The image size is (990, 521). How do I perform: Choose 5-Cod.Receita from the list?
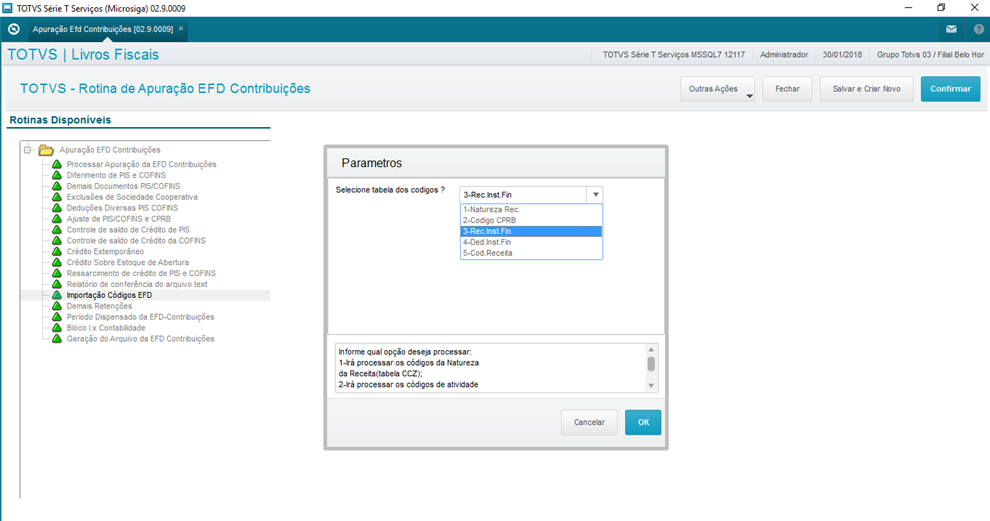pyautogui.click(x=531, y=253)
